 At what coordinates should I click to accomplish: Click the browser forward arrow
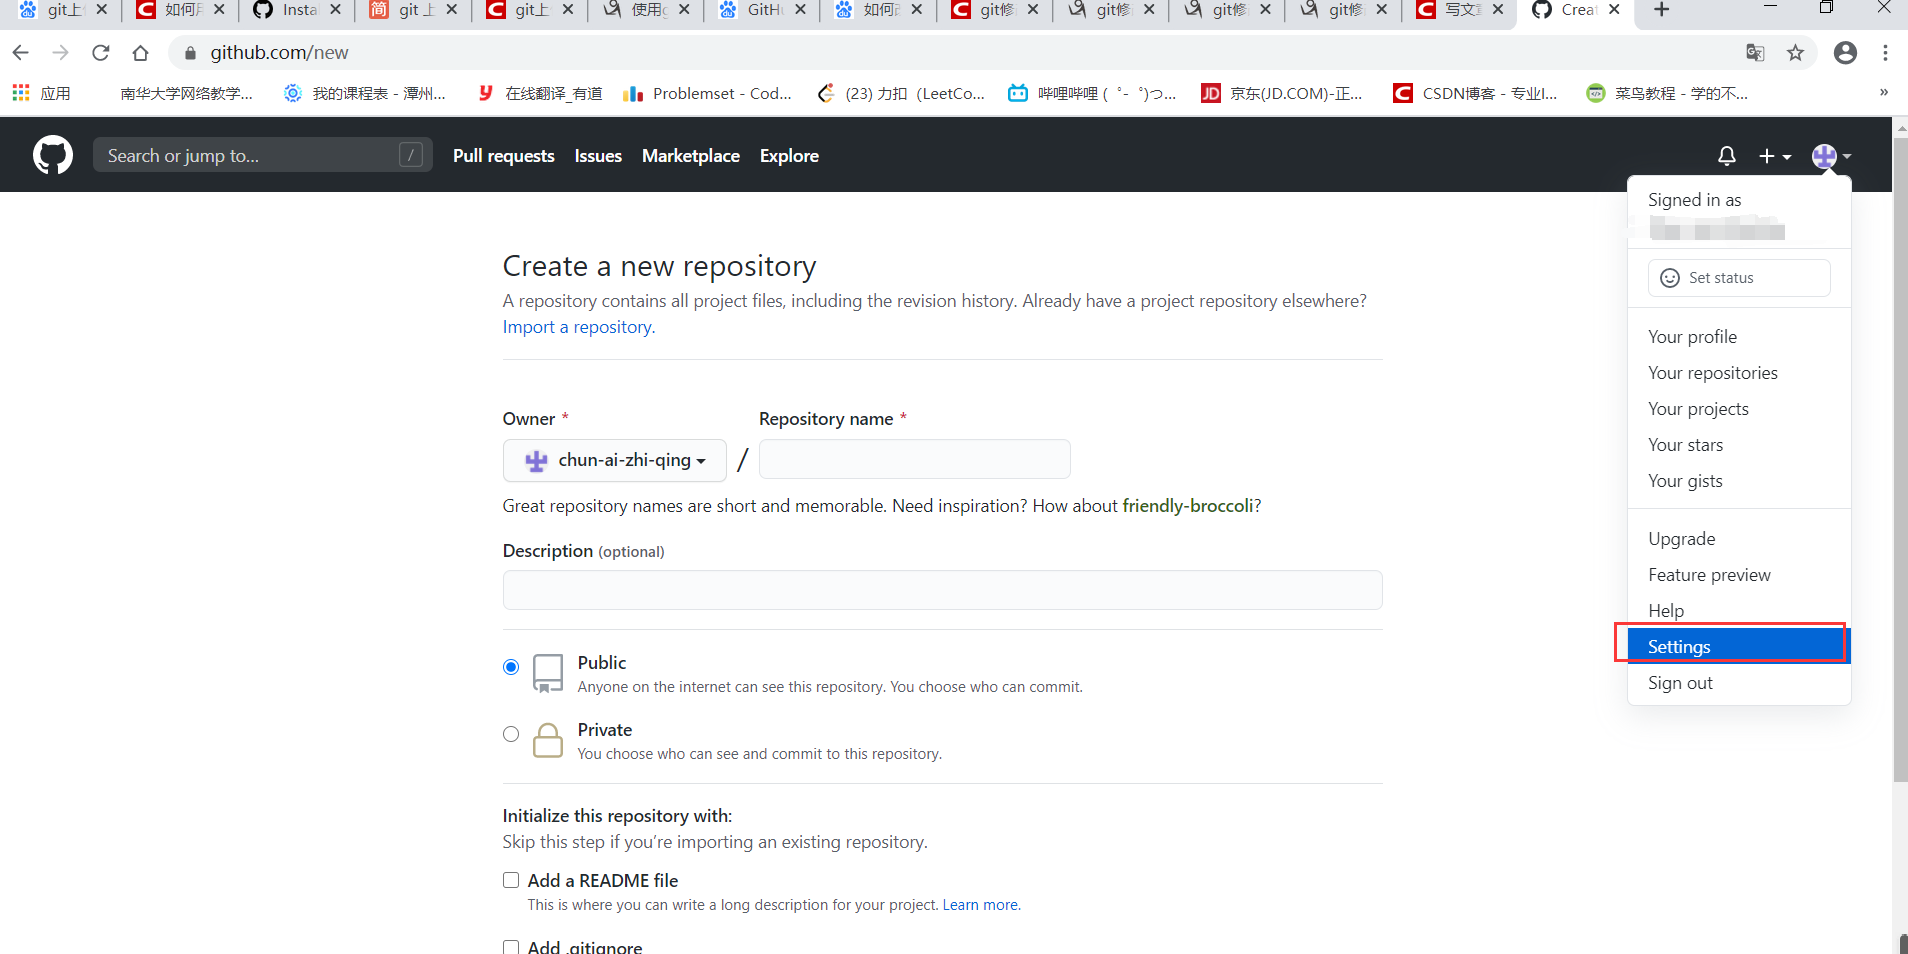(x=61, y=53)
